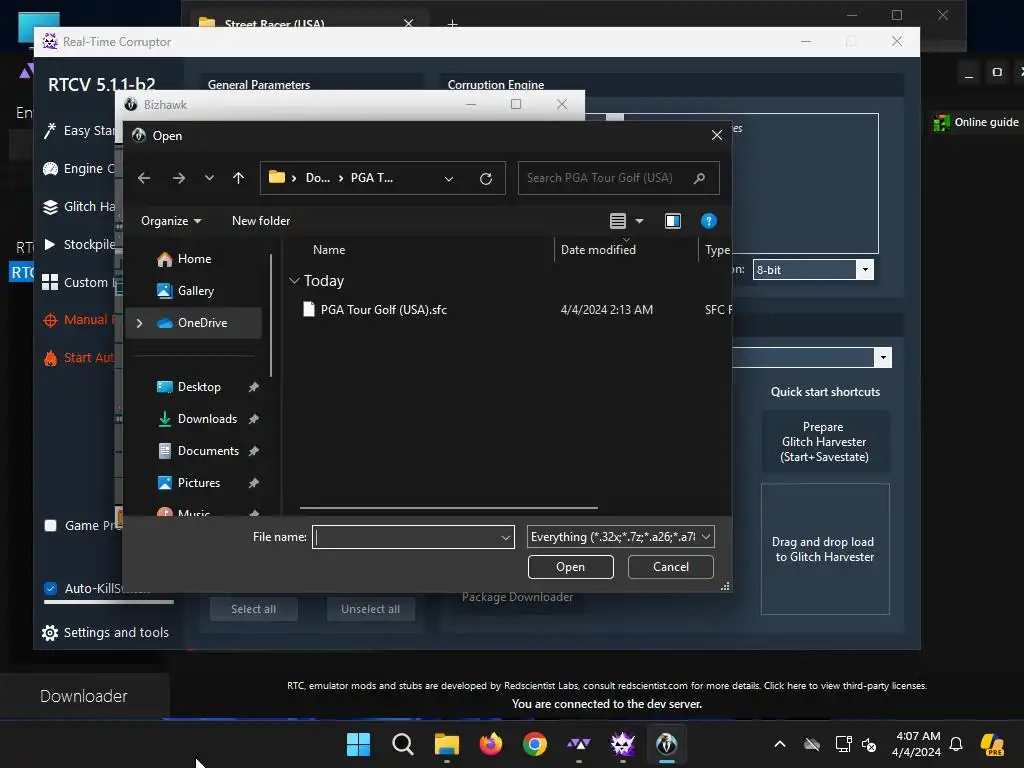Viewport: 1024px width, 768px height.
Task: Expand the OneDrive tree node
Action: (139, 323)
